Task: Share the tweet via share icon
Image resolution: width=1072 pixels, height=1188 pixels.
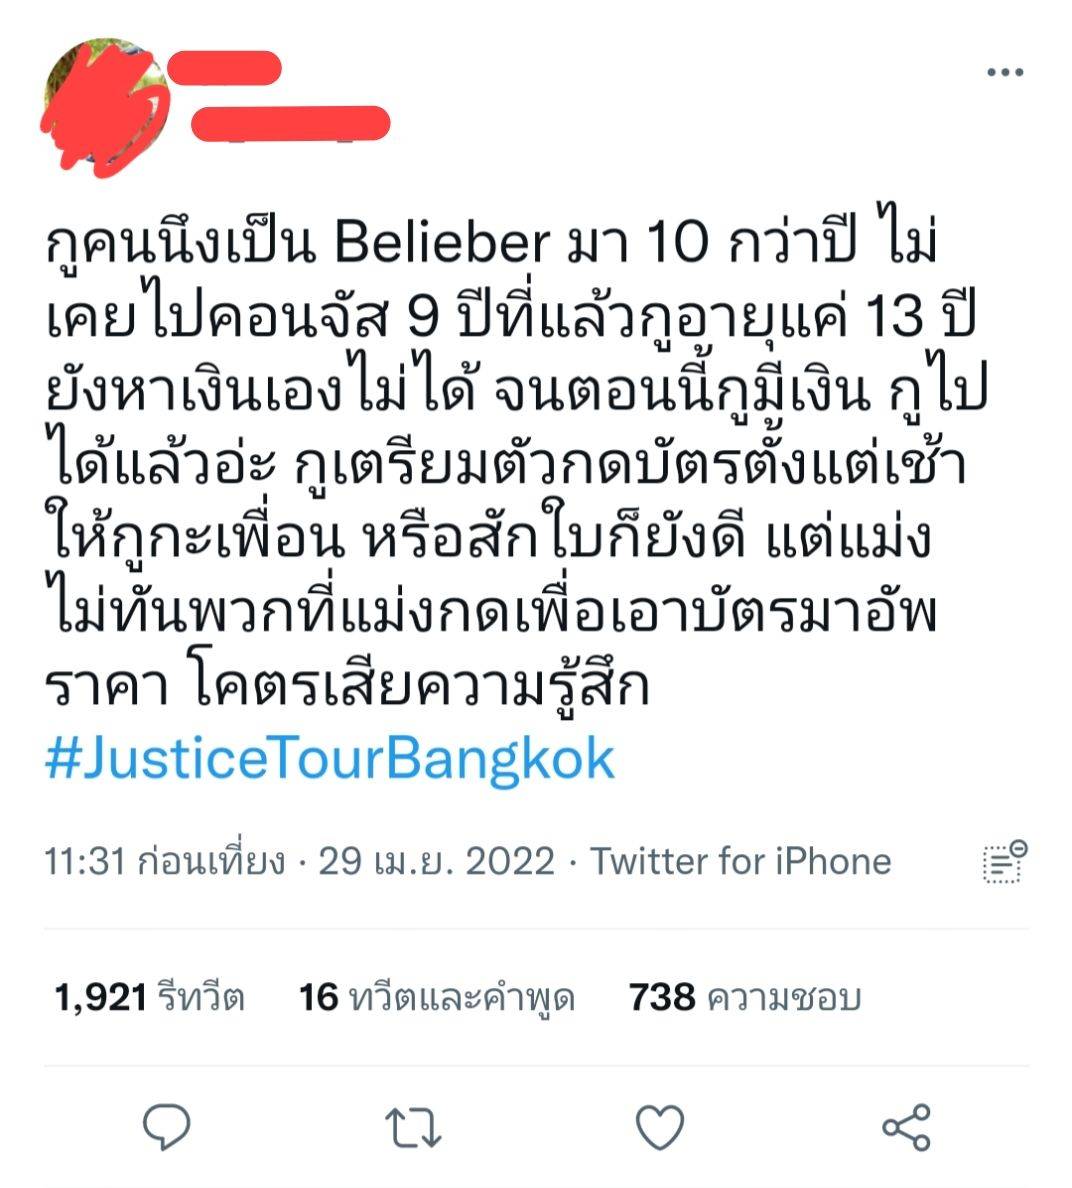Action: (x=906, y=1127)
